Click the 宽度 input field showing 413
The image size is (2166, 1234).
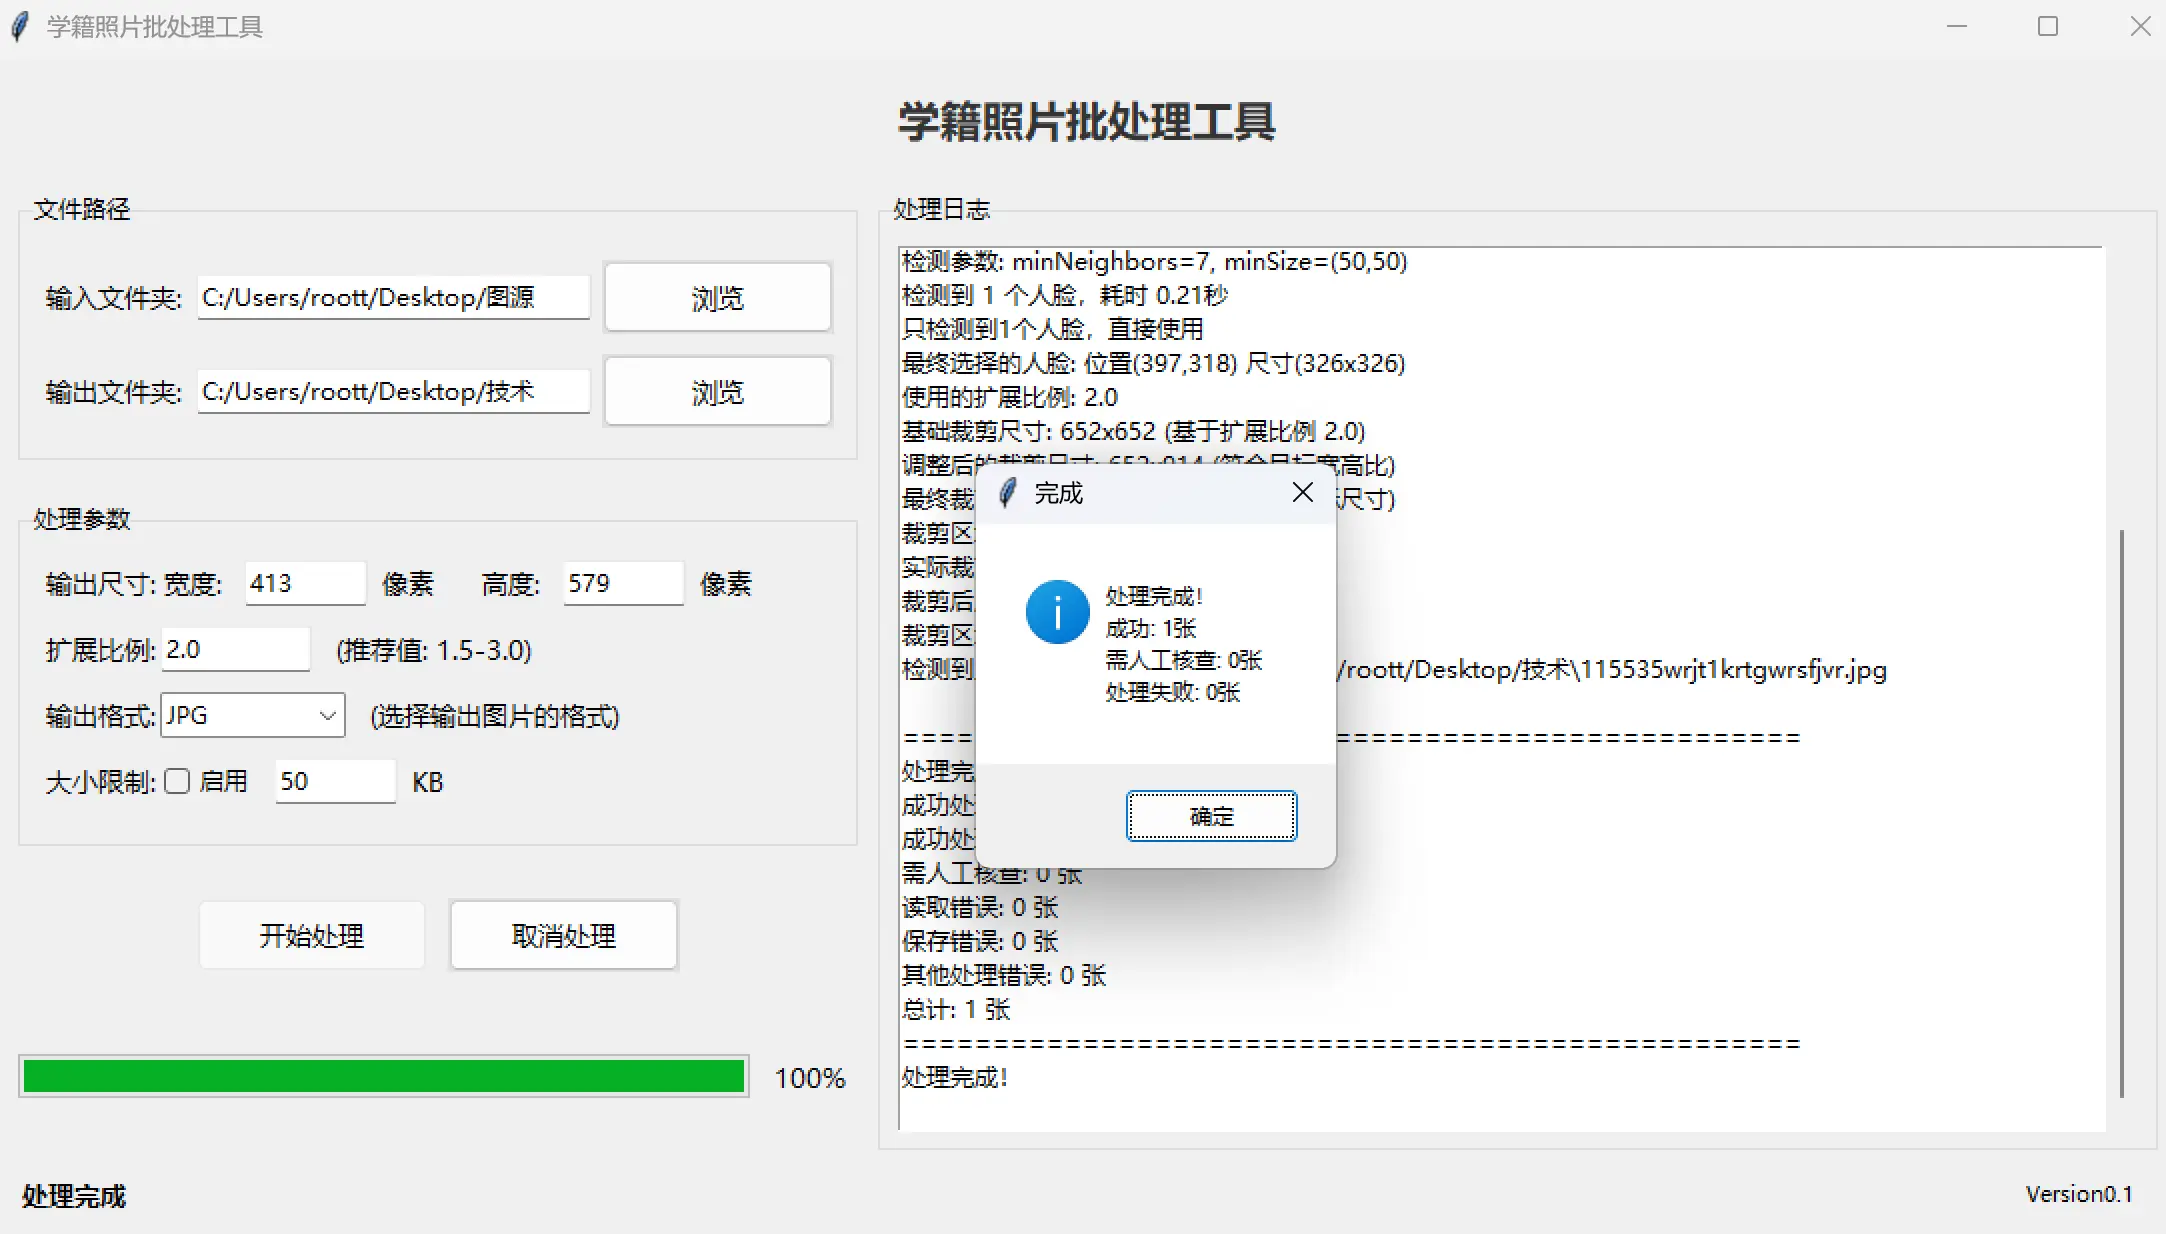click(x=305, y=583)
